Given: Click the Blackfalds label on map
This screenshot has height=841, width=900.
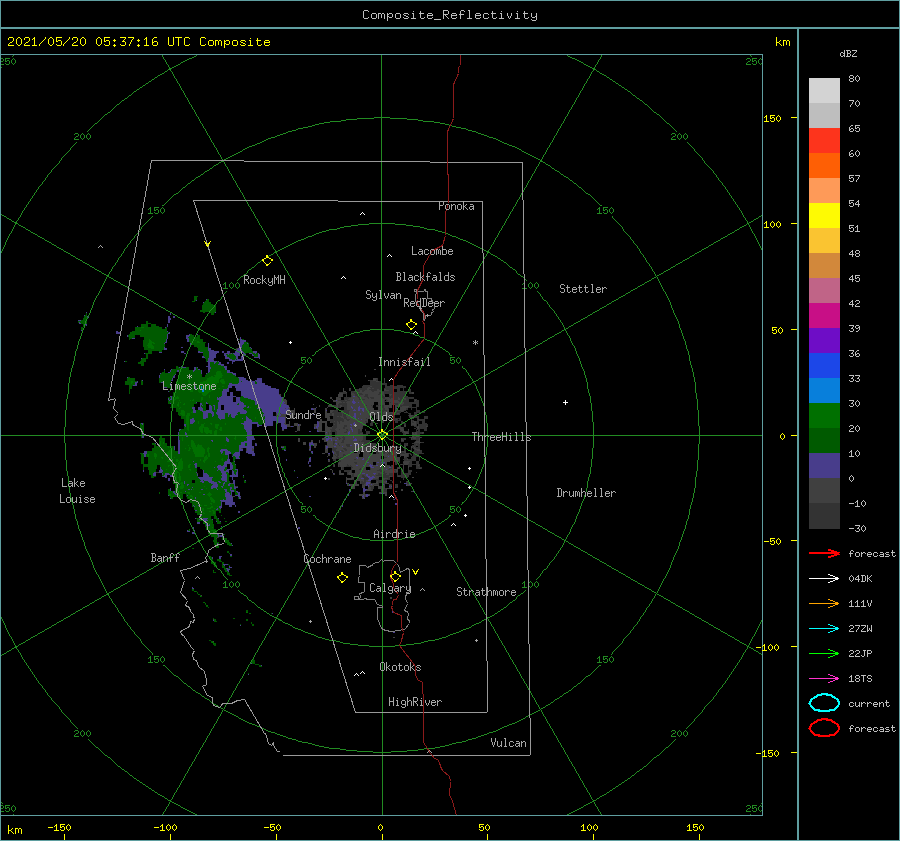Looking at the screenshot, I should (x=425, y=277).
